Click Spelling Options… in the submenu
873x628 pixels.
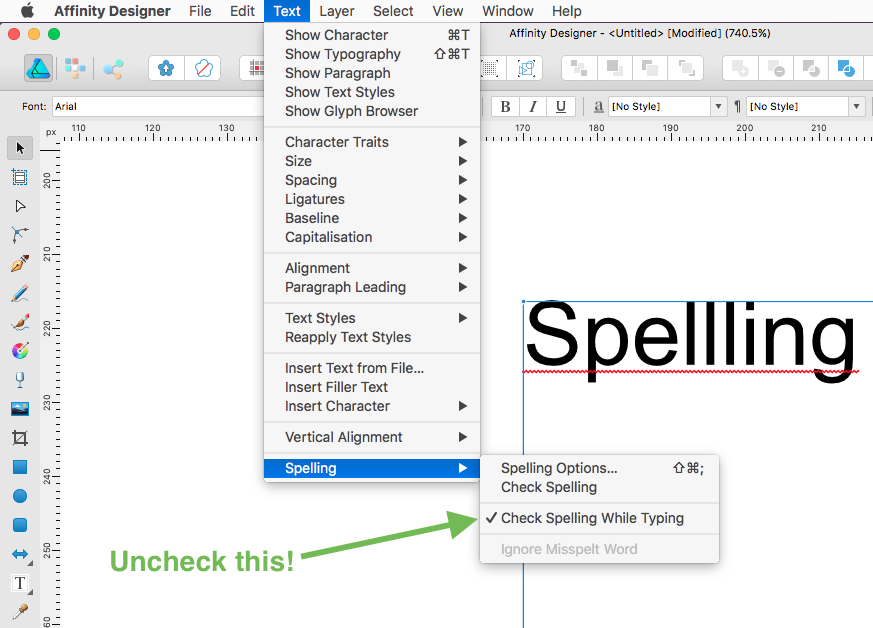pos(559,468)
